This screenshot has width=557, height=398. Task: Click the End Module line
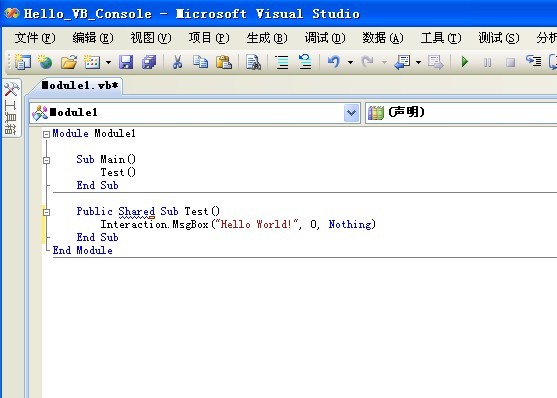click(82, 250)
